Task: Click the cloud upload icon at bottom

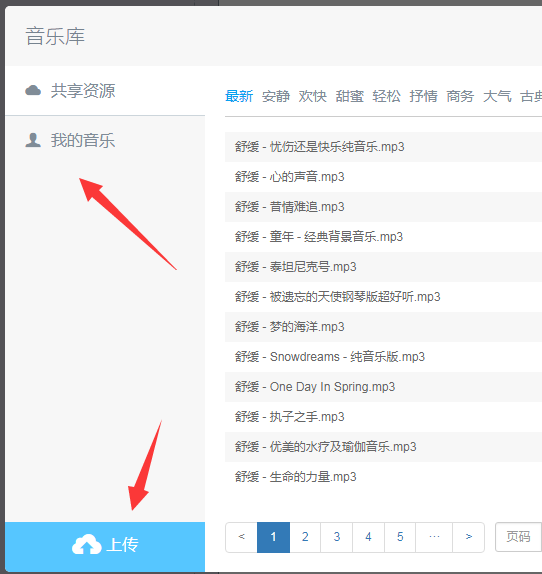Action: coord(86,544)
